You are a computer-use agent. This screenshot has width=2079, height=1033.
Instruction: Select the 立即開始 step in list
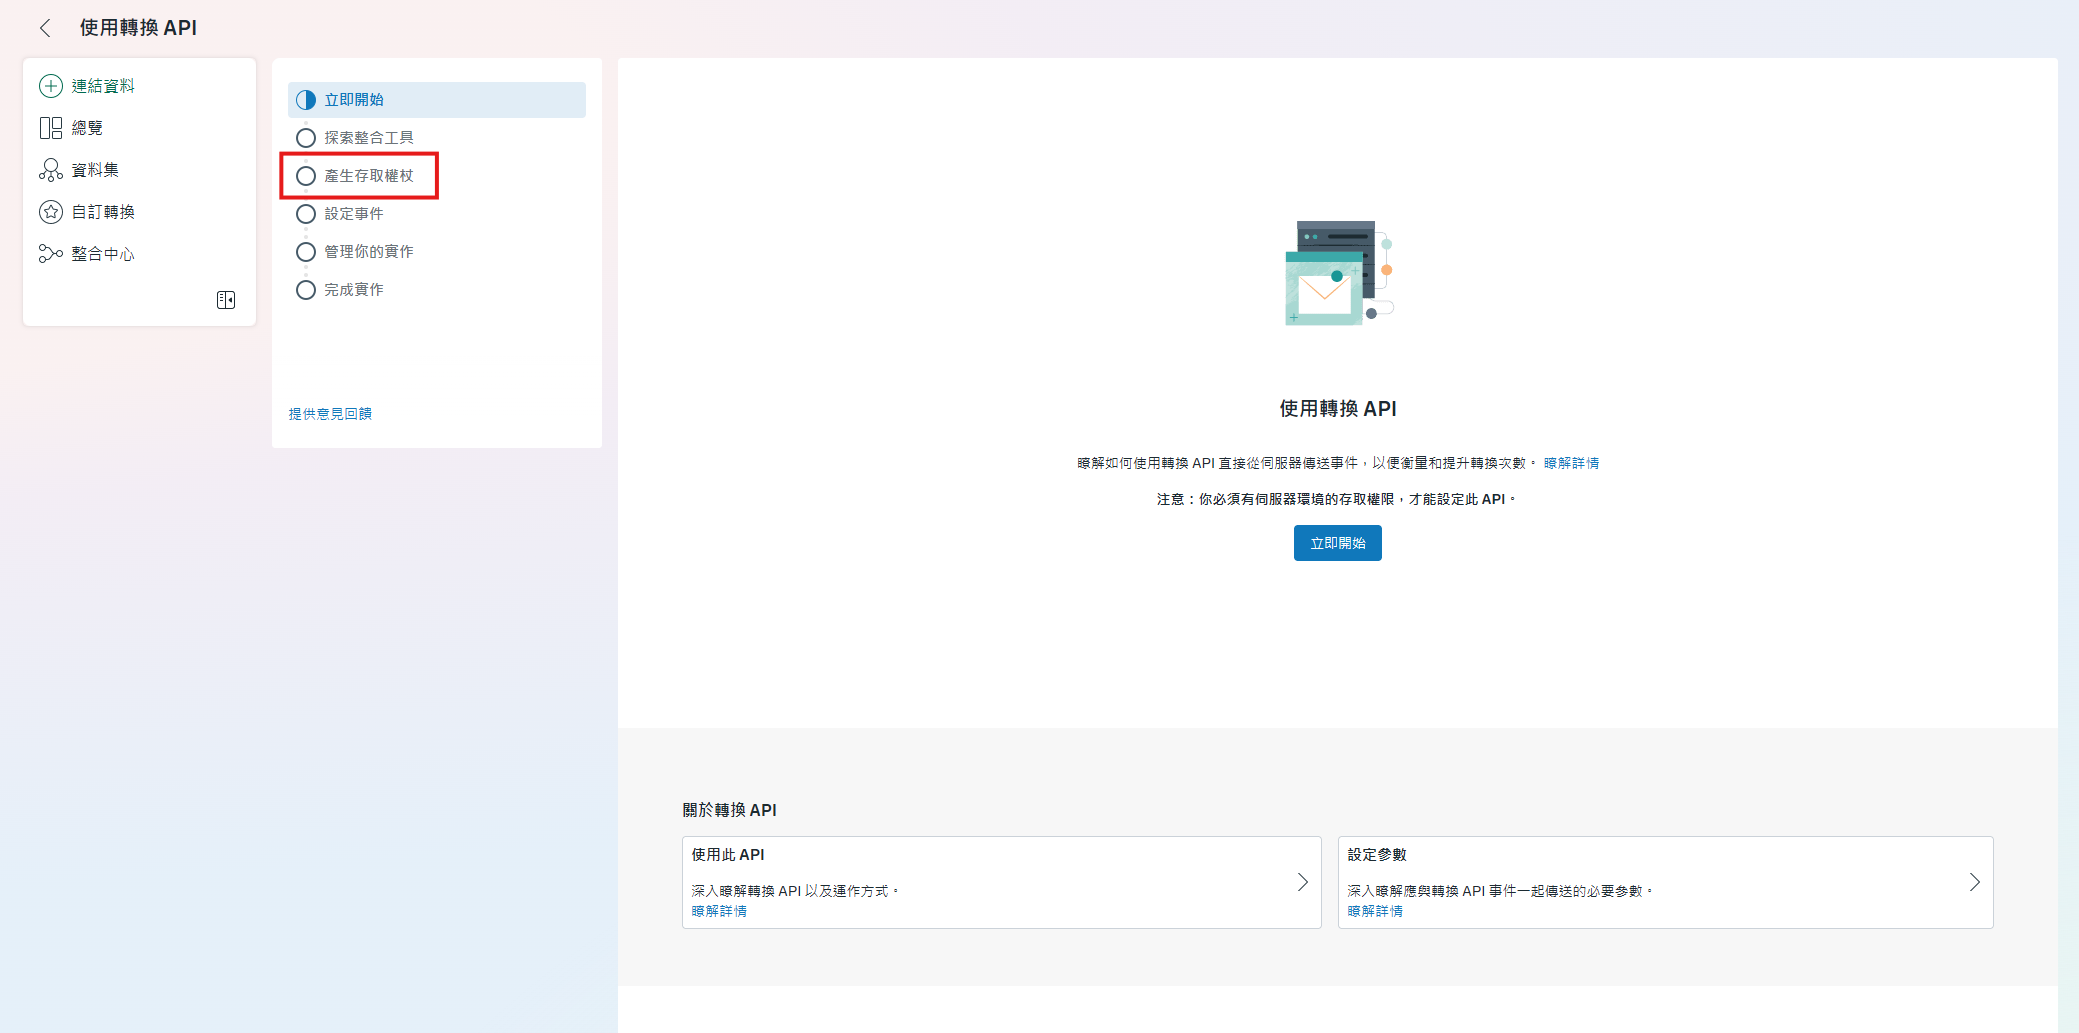[x=354, y=100]
